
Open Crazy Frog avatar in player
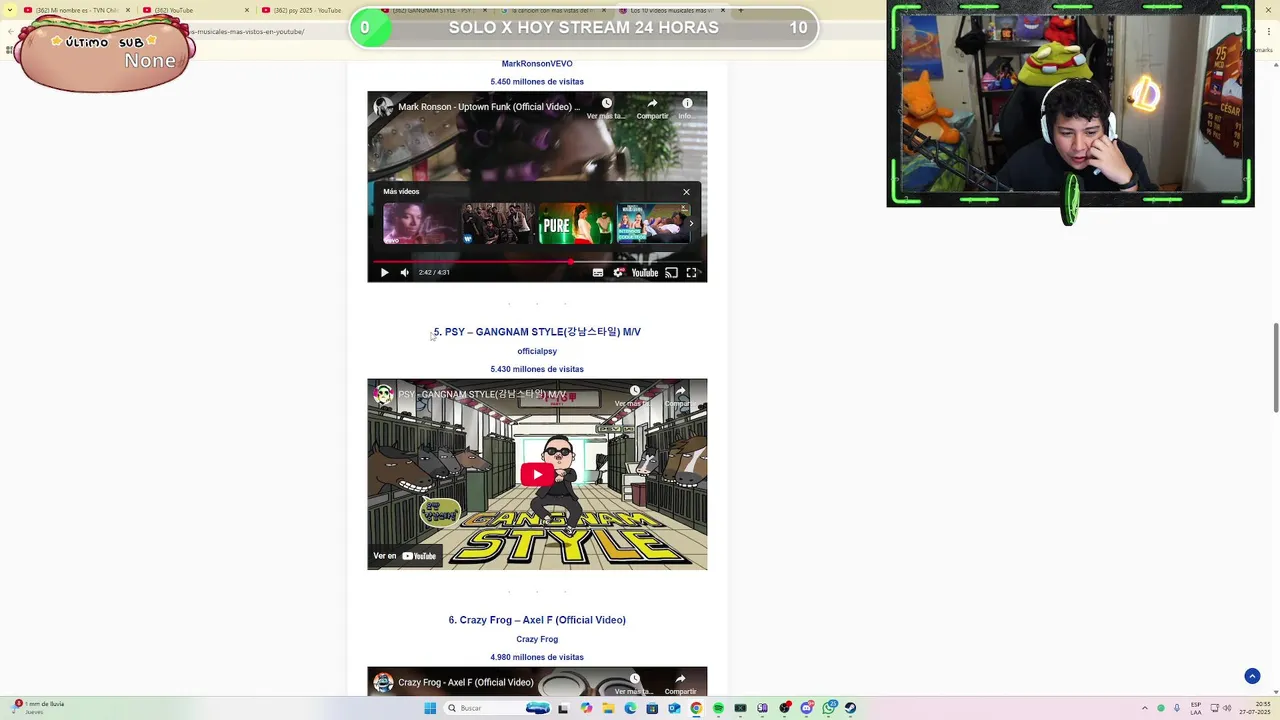(383, 682)
